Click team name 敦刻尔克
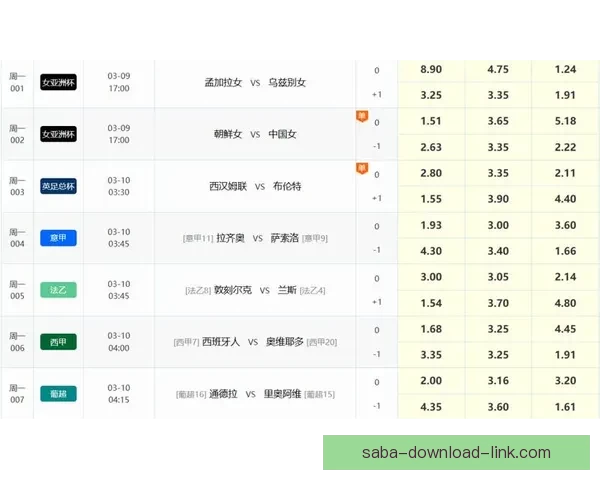The width and height of the screenshot is (600, 480). coord(233,290)
